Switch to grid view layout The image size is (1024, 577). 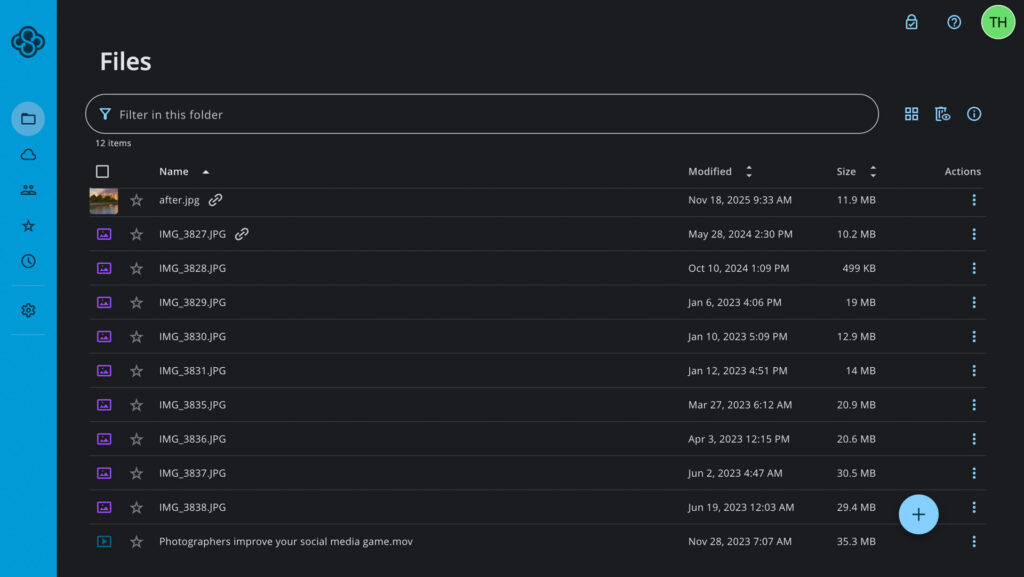pos(911,114)
